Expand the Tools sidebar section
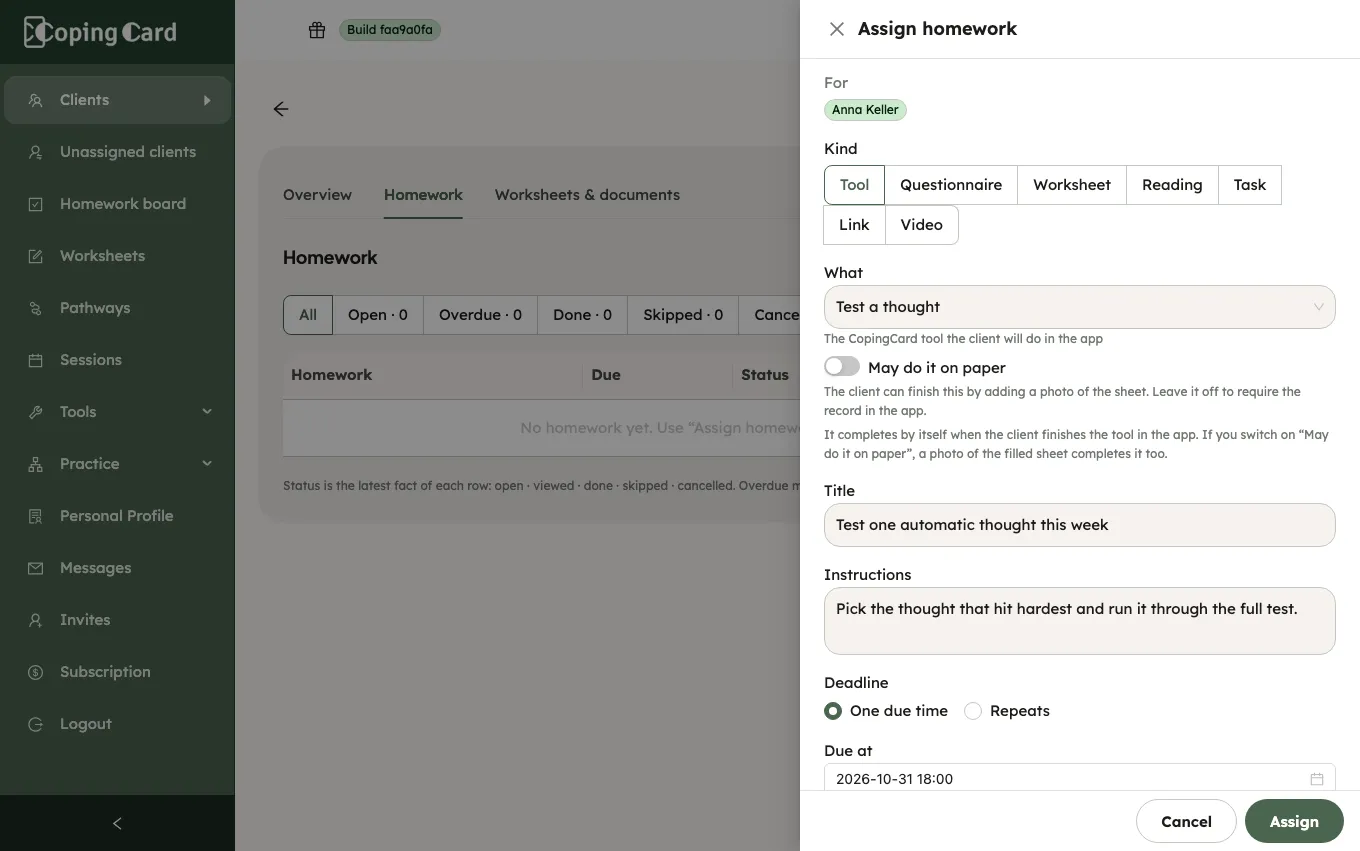This screenshot has width=1360, height=851. tap(207, 412)
